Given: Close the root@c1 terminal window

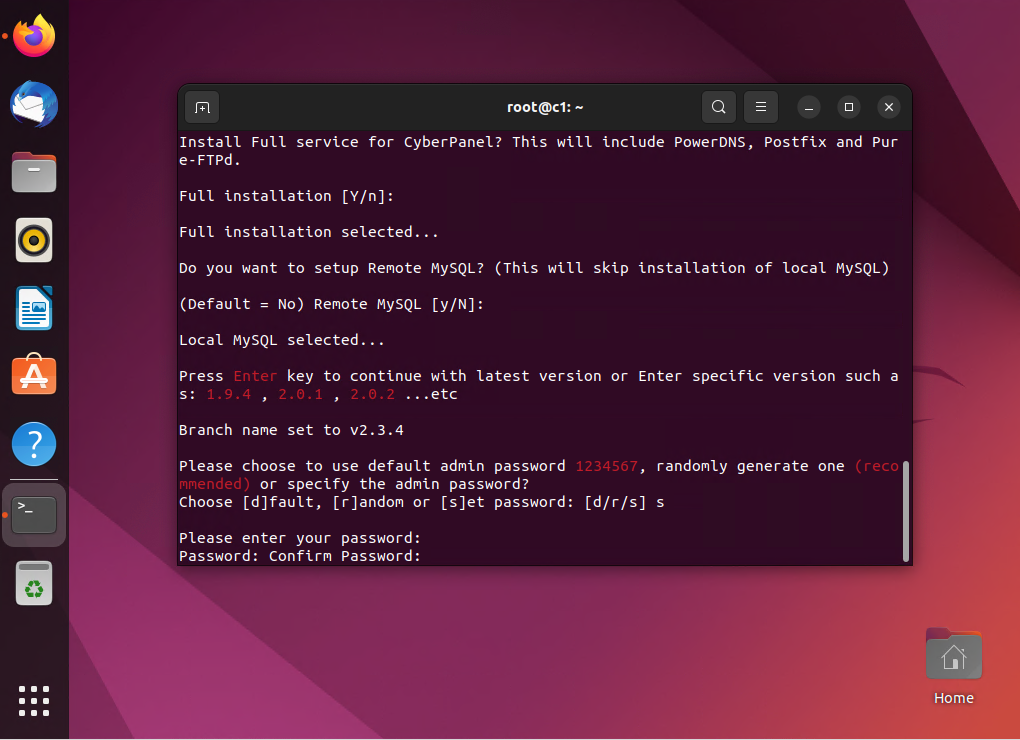Looking at the screenshot, I should (889, 107).
